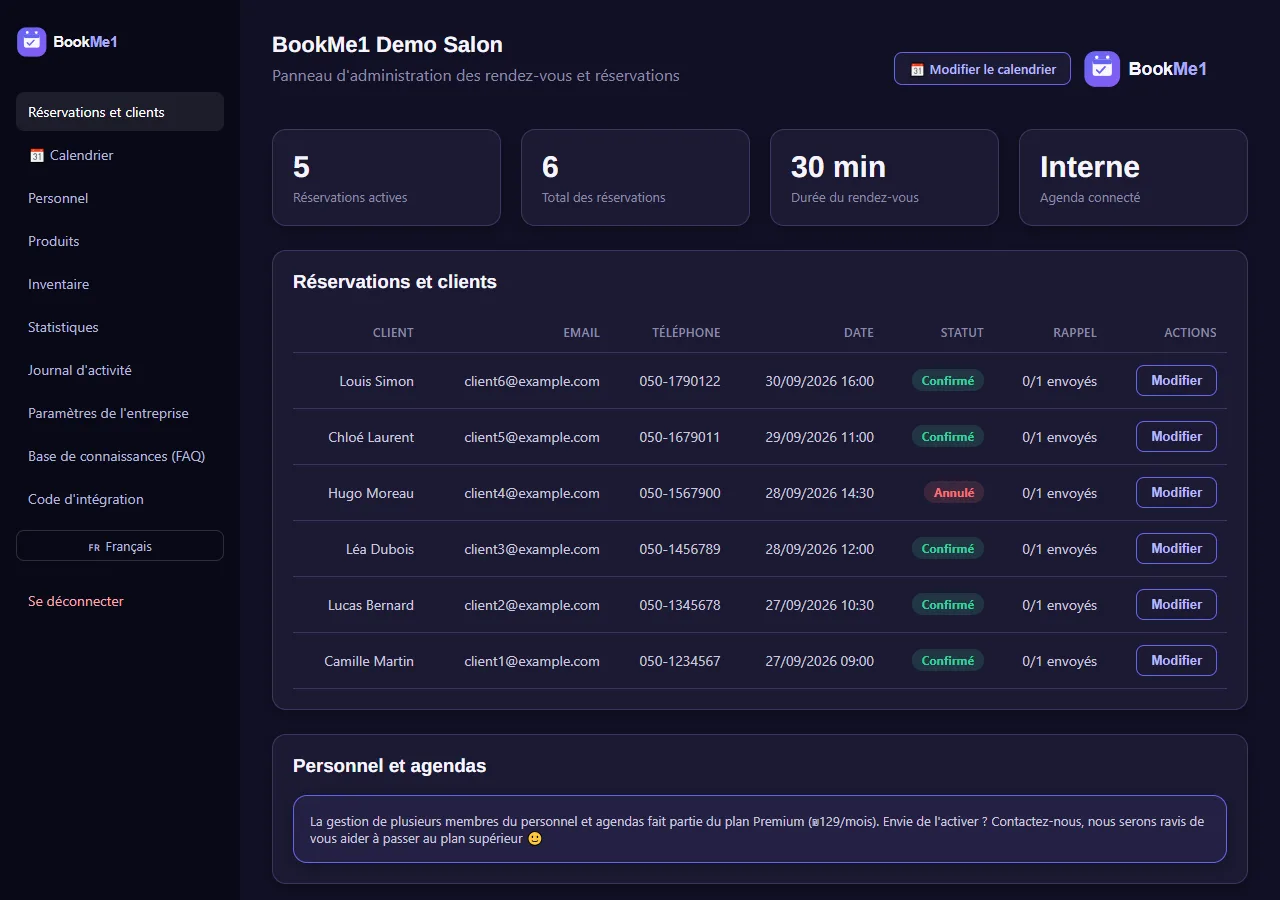Open Base de connaissances (FAQ)
This screenshot has height=900, width=1280.
click(120, 456)
